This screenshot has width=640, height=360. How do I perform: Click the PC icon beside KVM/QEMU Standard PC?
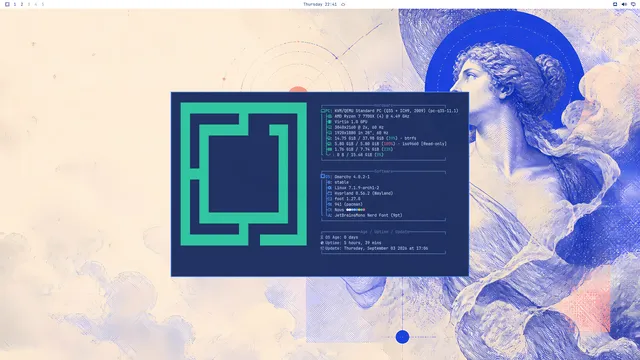click(323, 111)
